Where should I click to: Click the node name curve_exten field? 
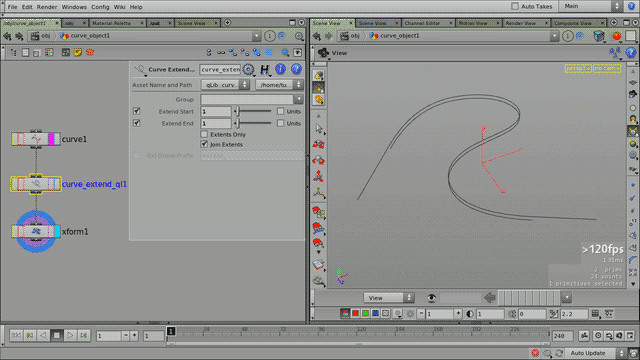[x=220, y=69]
